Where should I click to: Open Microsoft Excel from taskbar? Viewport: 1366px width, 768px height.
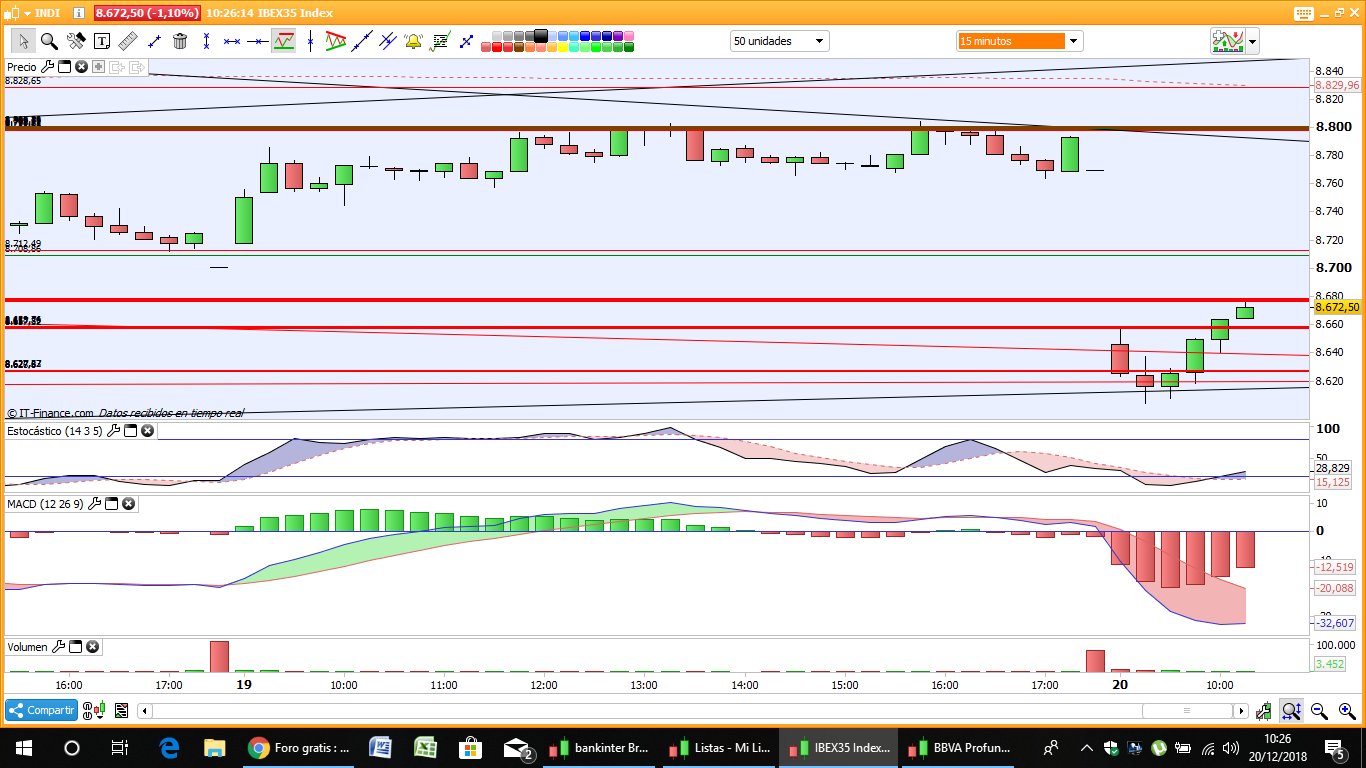(425, 748)
